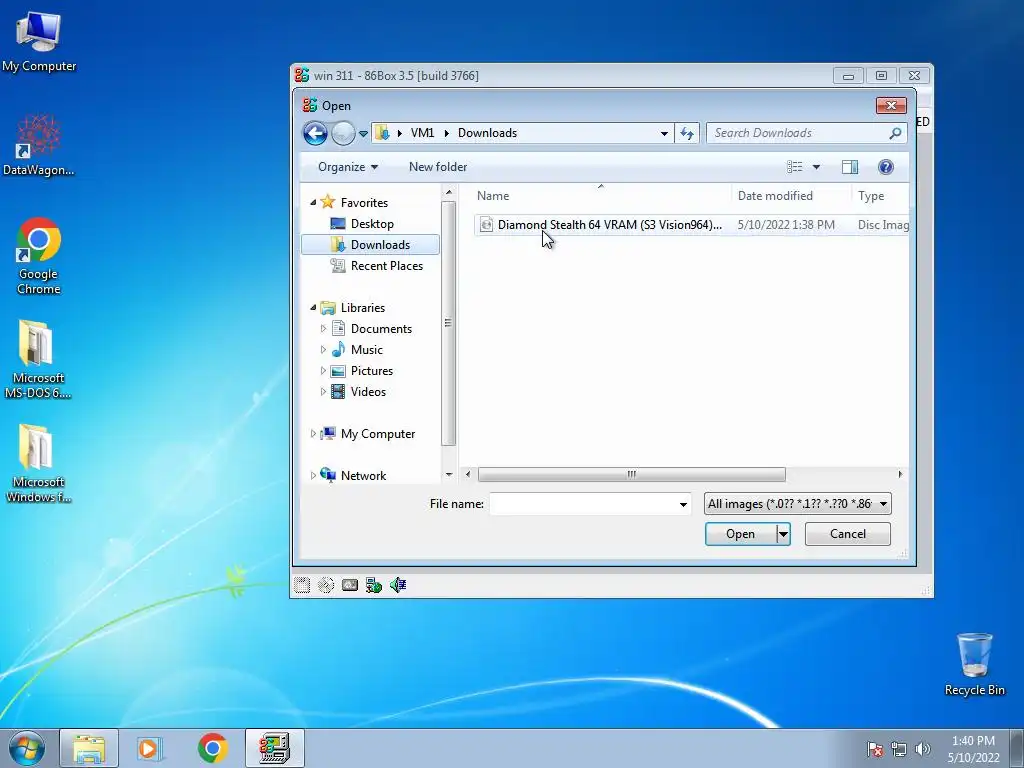Click the 86Box taskbar button
Screen dimensions: 1024x768
pyautogui.click(x=275, y=748)
